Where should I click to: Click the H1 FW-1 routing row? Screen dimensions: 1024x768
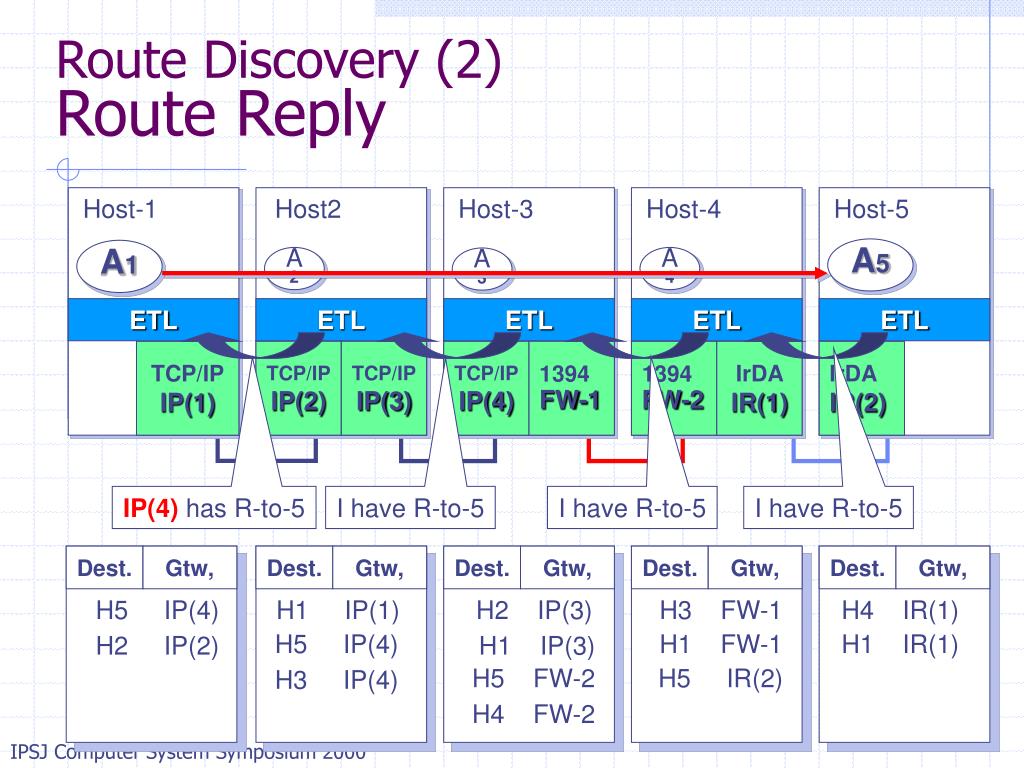[720, 645]
